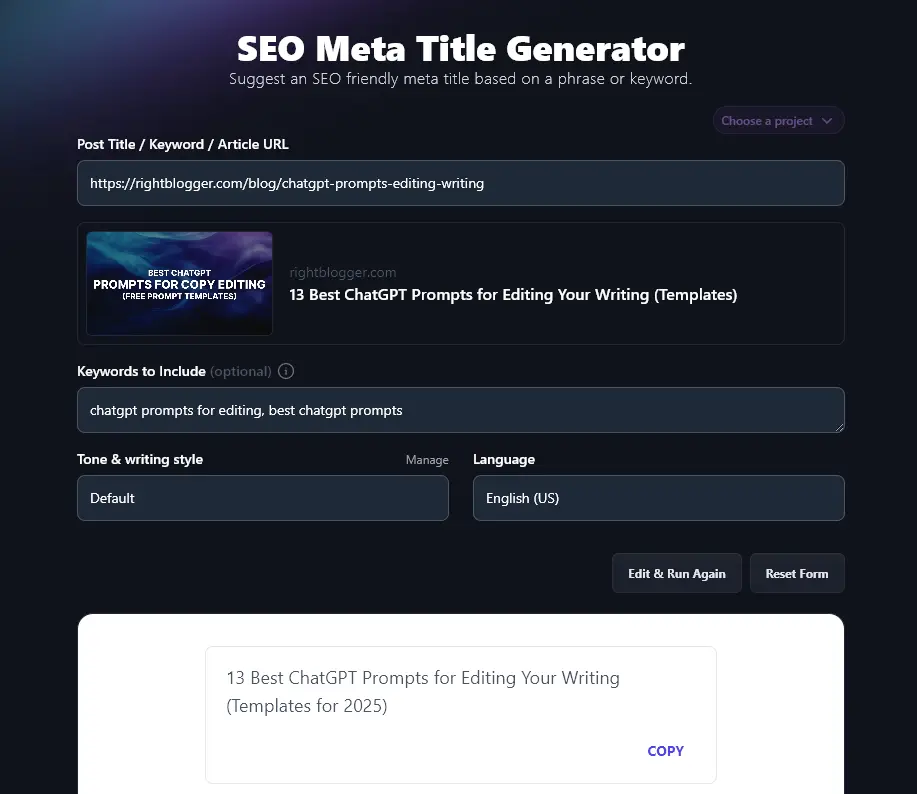Open the article preview thumbnail image
This screenshot has width=917, height=794.
[180, 283]
